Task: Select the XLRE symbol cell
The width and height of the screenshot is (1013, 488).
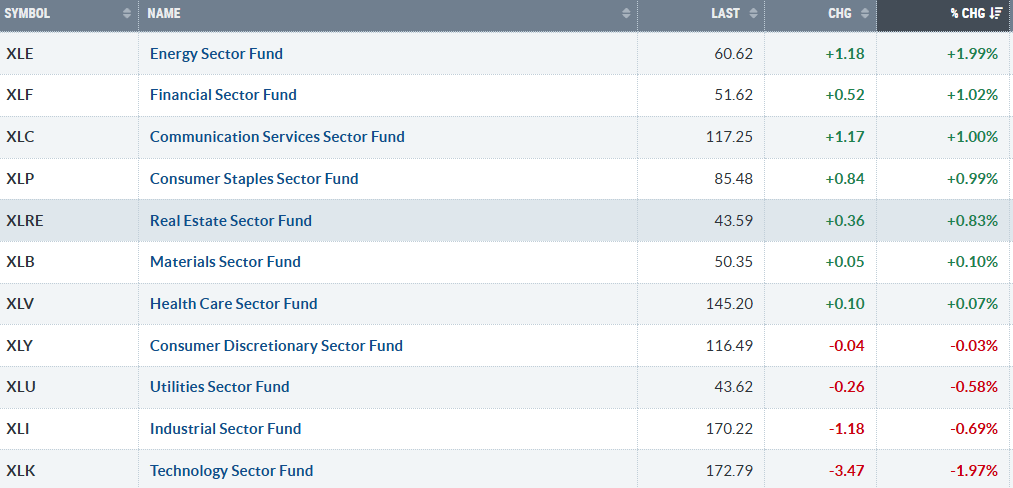Action: click(69, 220)
